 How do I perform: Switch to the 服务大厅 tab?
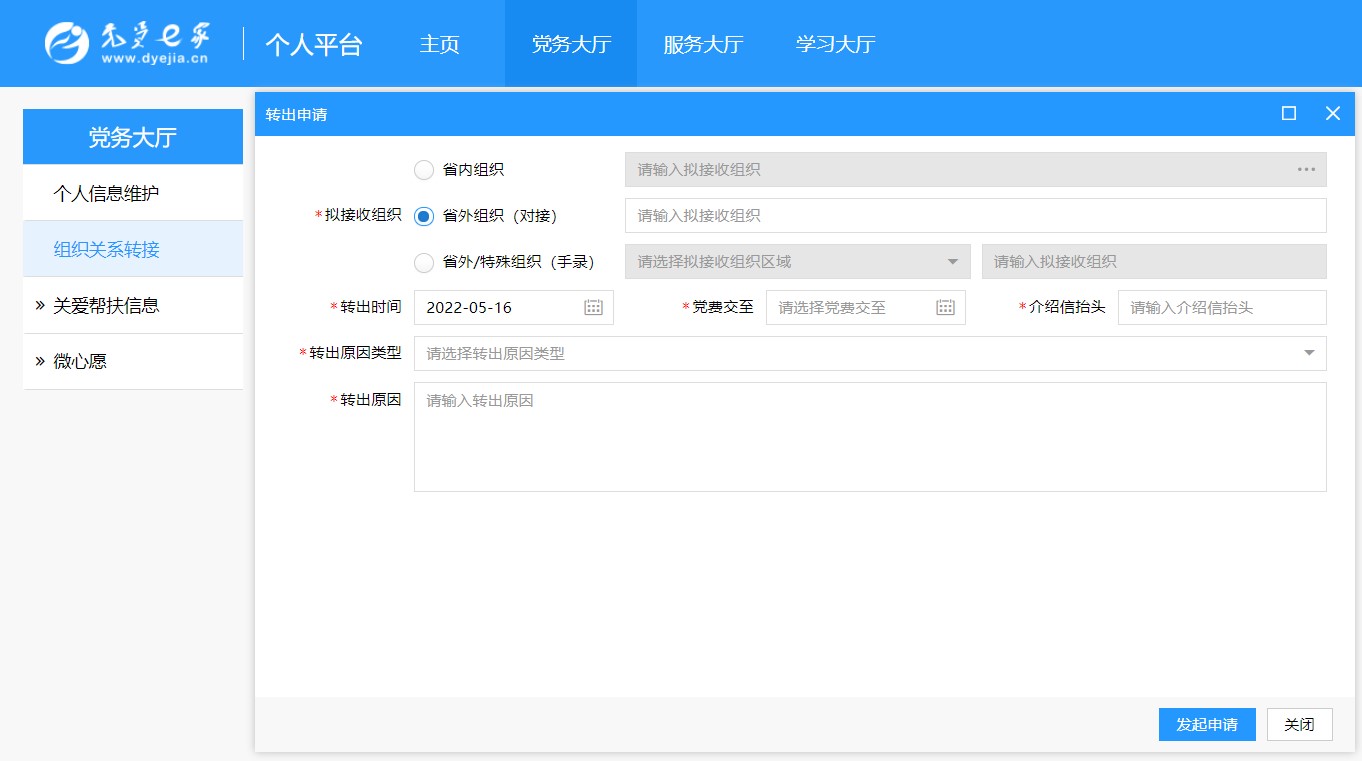(x=703, y=45)
